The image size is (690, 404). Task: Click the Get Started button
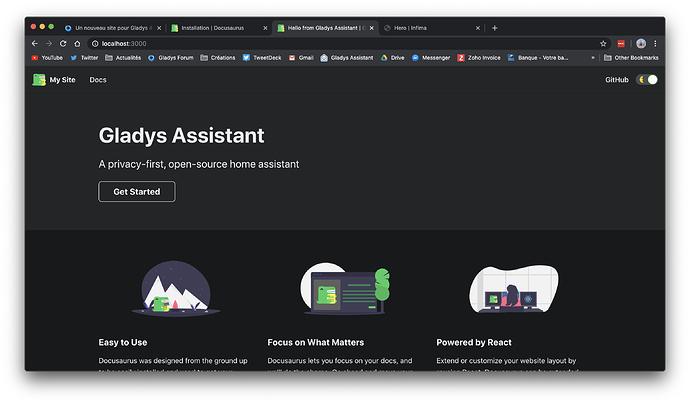[x=137, y=191]
